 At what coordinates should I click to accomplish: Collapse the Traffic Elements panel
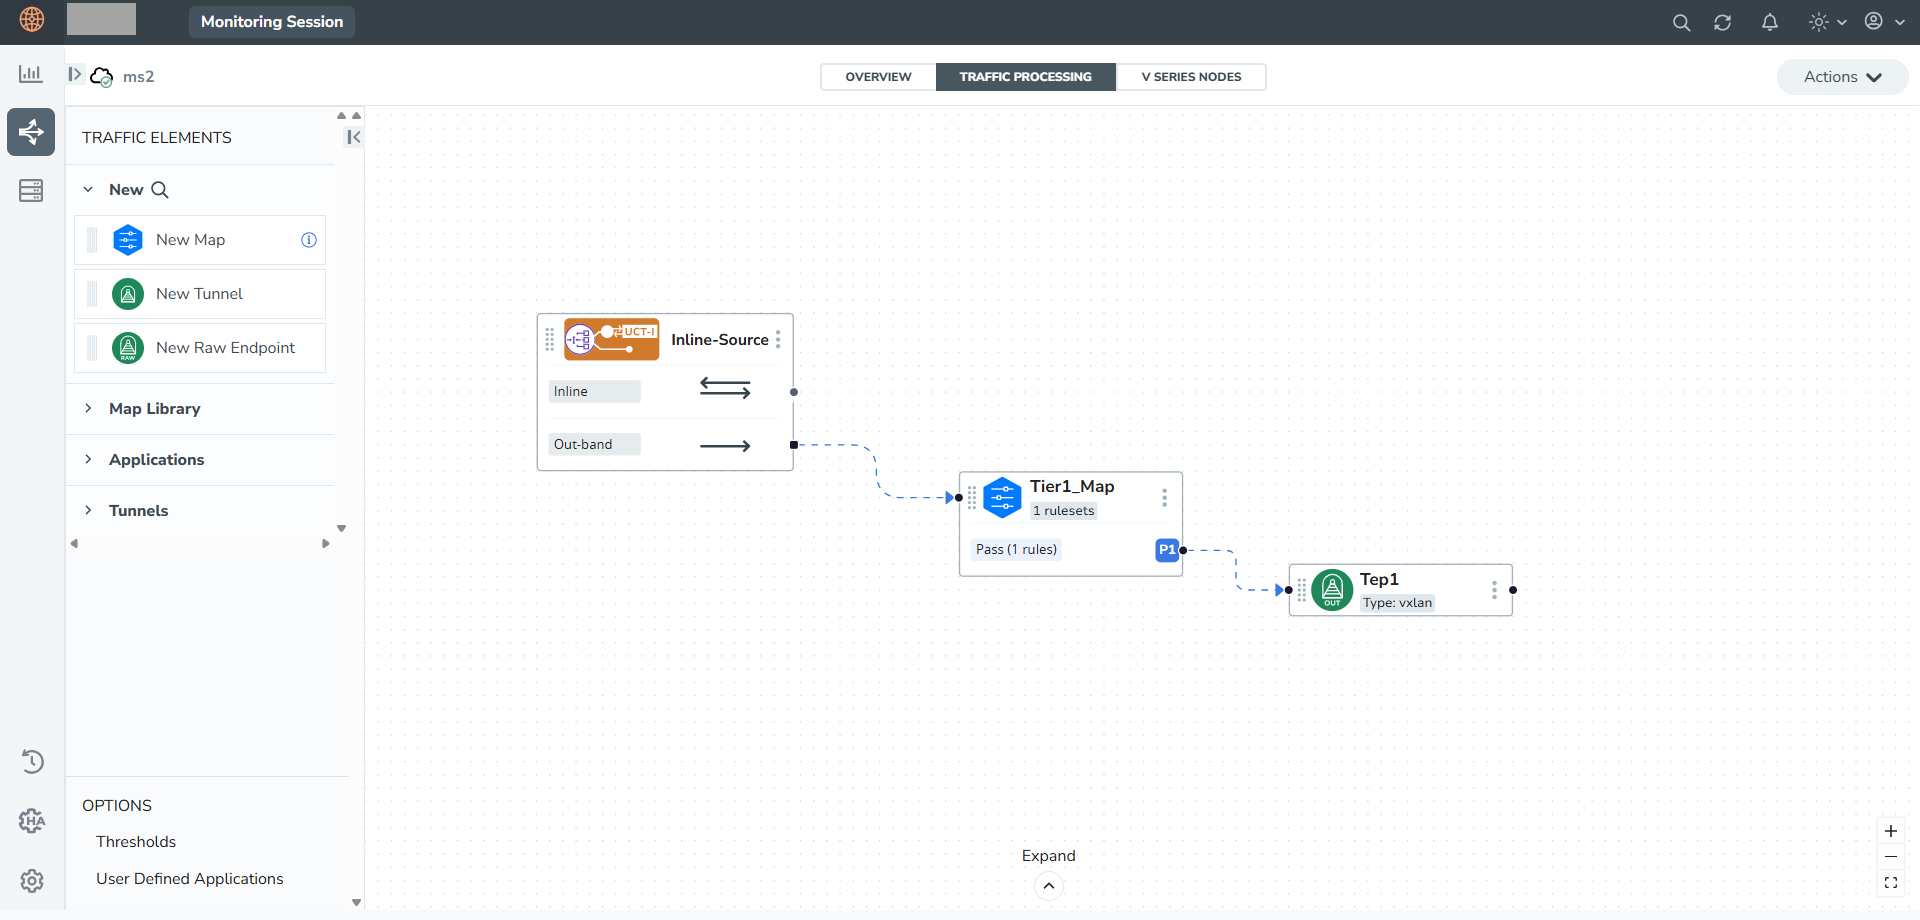[x=353, y=137]
